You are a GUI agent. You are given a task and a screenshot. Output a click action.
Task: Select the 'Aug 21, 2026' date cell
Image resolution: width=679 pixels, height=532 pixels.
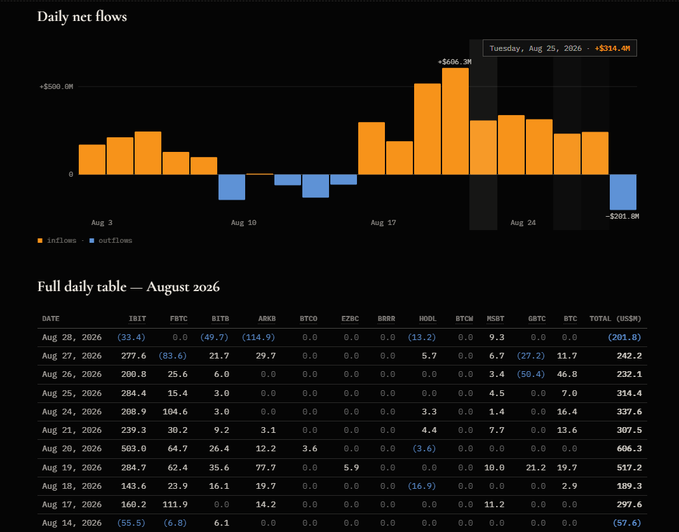pyautogui.click(x=72, y=430)
